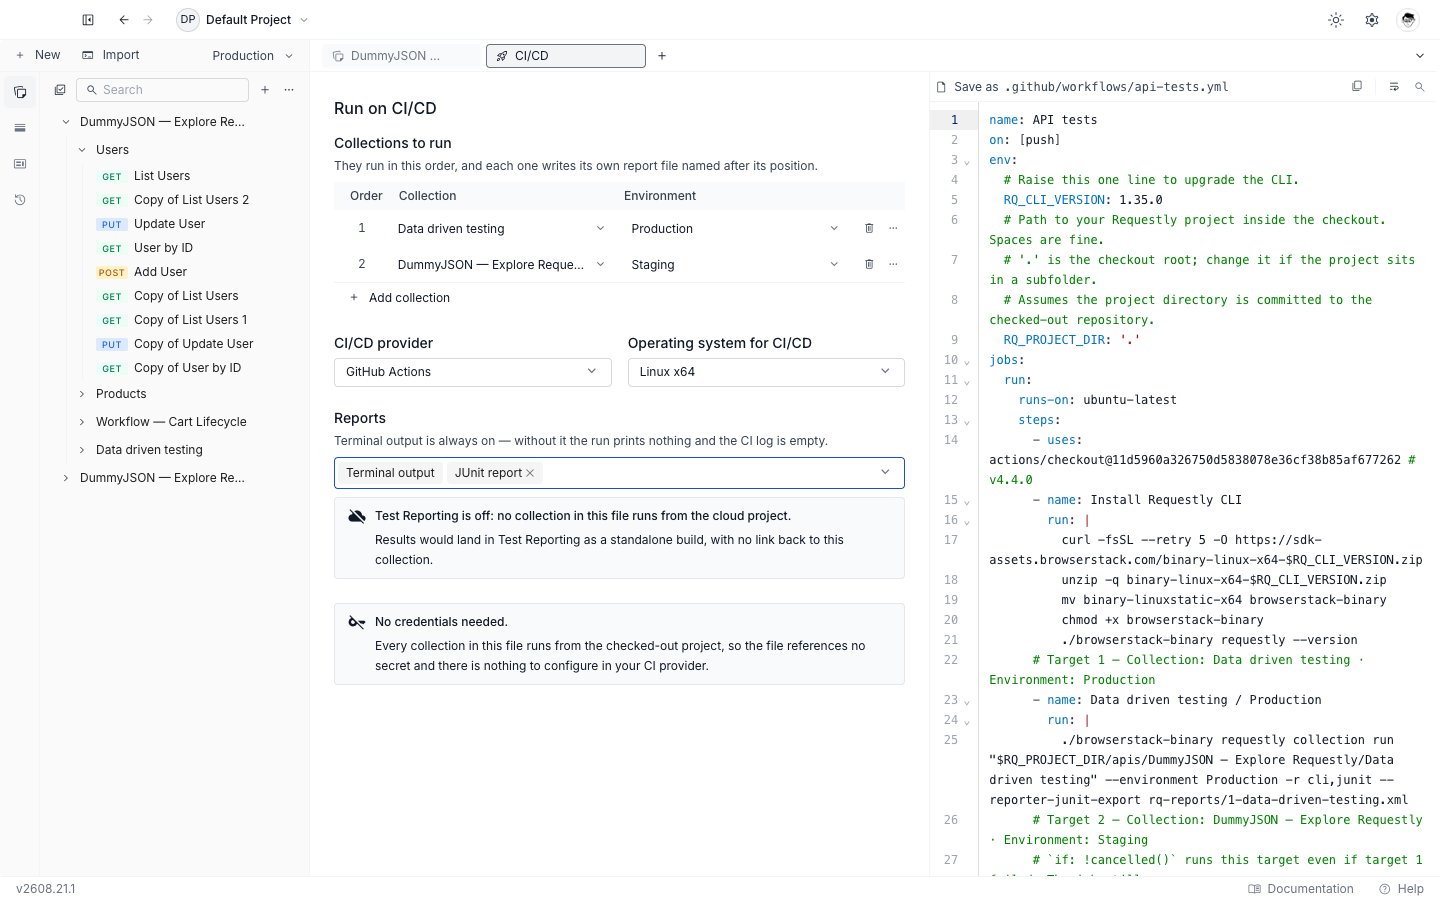
Task: Collapse the expanded DummyJSON — Explore Re... collection
Action: pyautogui.click(x=66, y=122)
